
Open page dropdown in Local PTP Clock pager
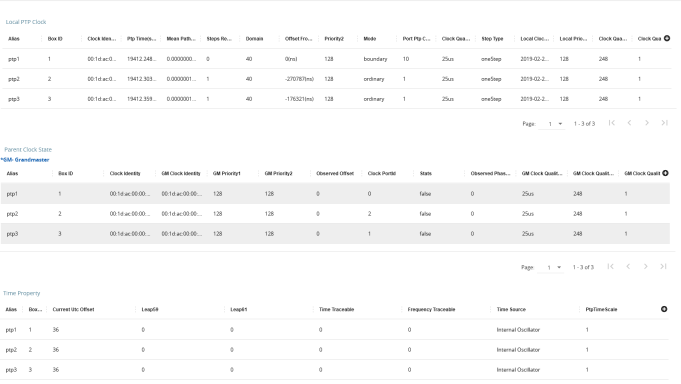tap(552, 124)
